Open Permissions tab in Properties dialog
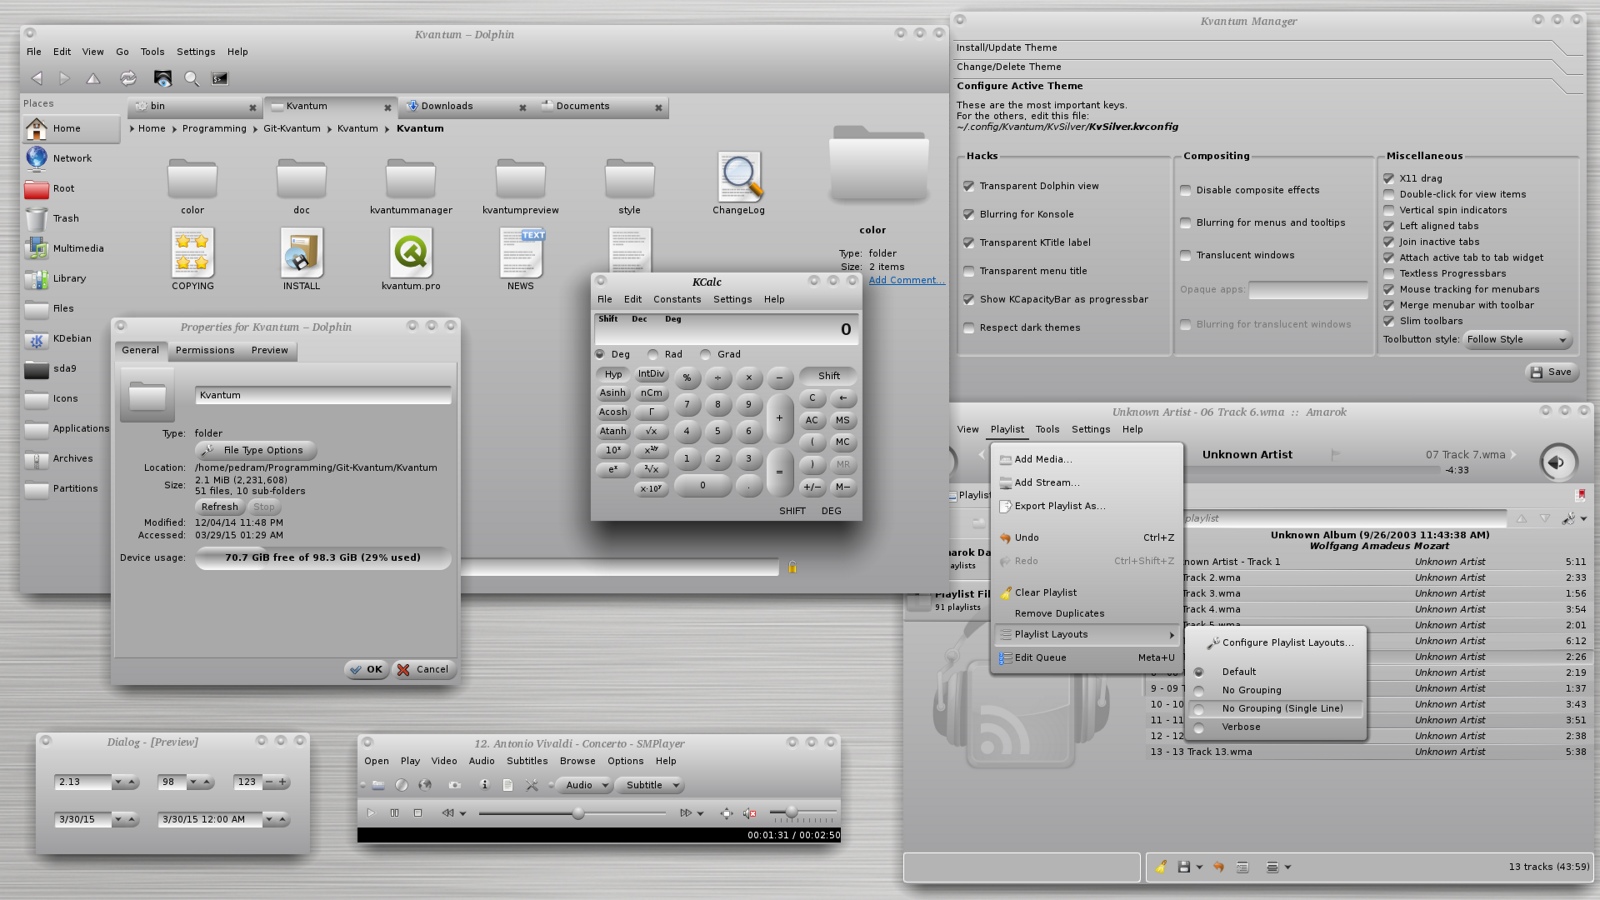 tap(205, 350)
